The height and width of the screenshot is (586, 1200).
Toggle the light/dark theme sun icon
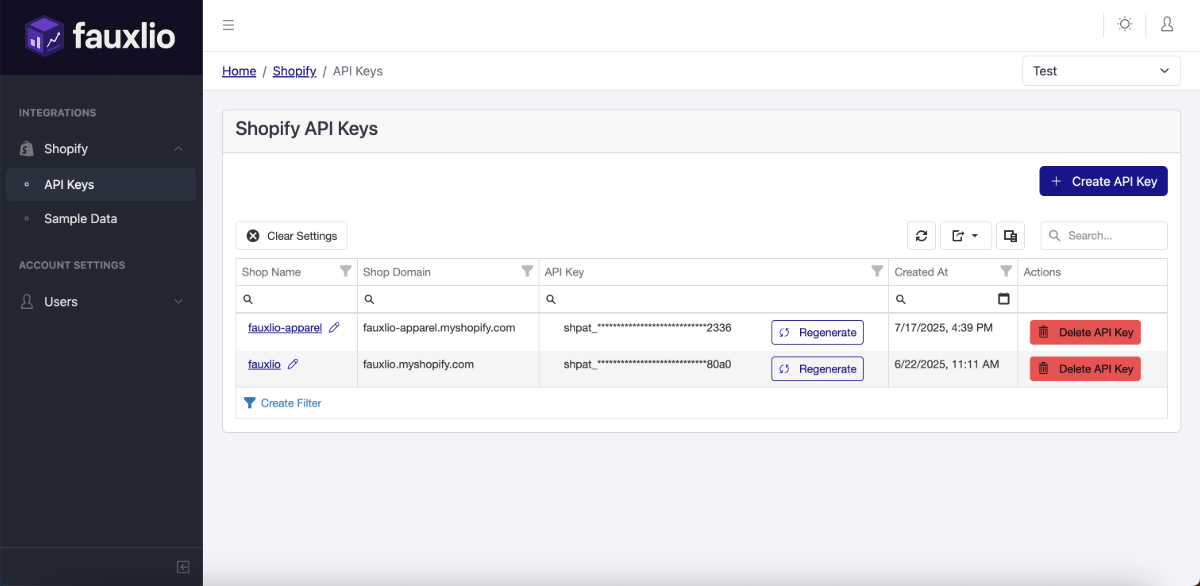pyautogui.click(x=1125, y=24)
